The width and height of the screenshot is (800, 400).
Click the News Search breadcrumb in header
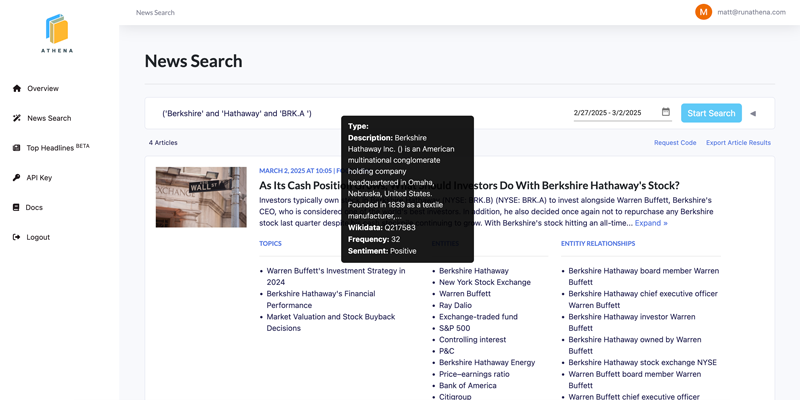click(155, 12)
